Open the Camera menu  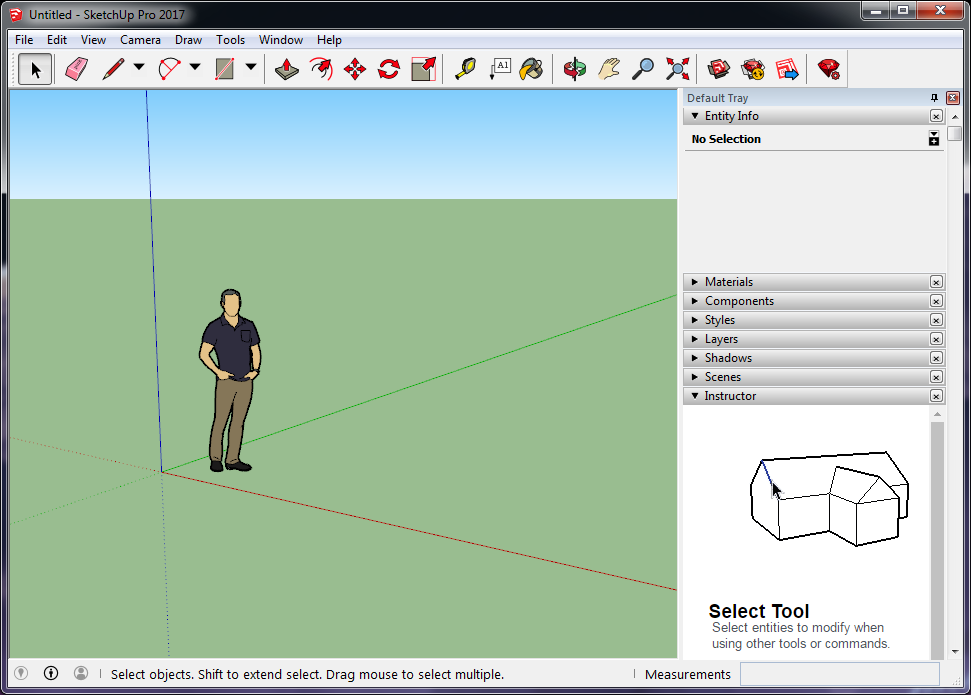pos(141,40)
